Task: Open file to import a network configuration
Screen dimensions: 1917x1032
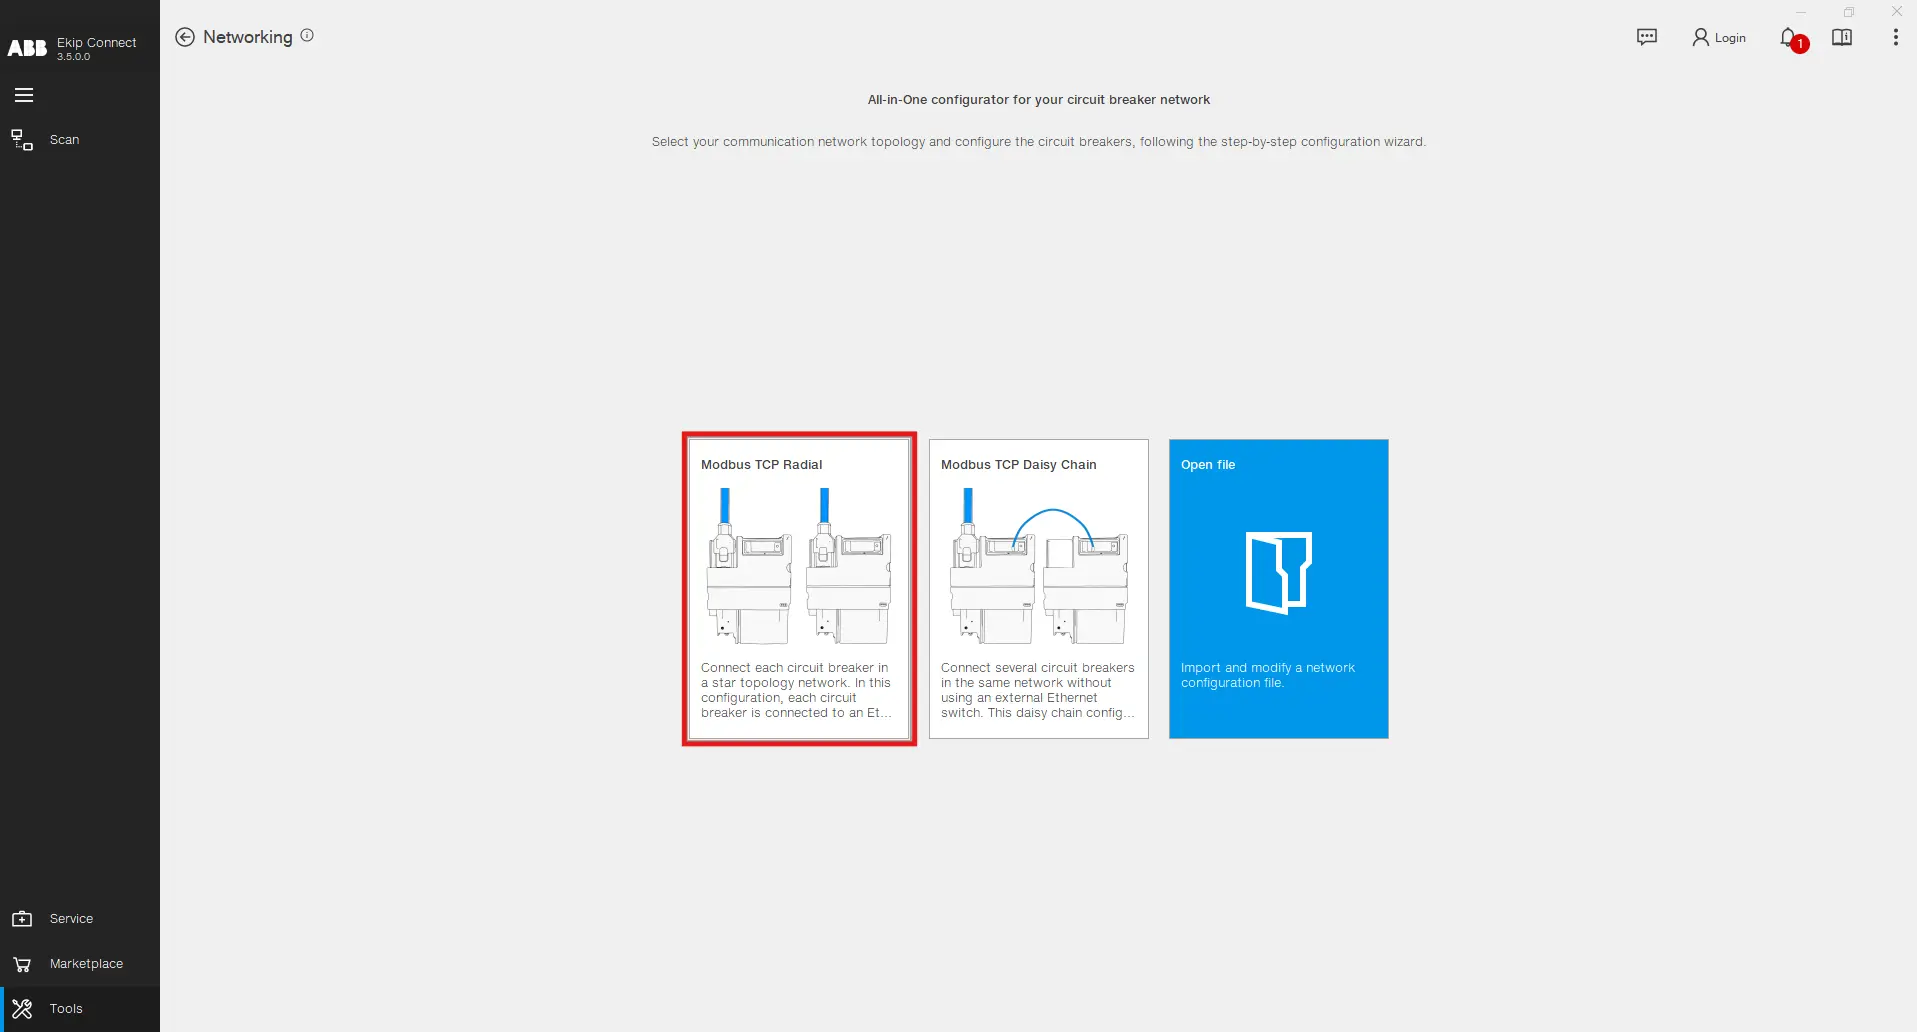Action: pyautogui.click(x=1278, y=589)
